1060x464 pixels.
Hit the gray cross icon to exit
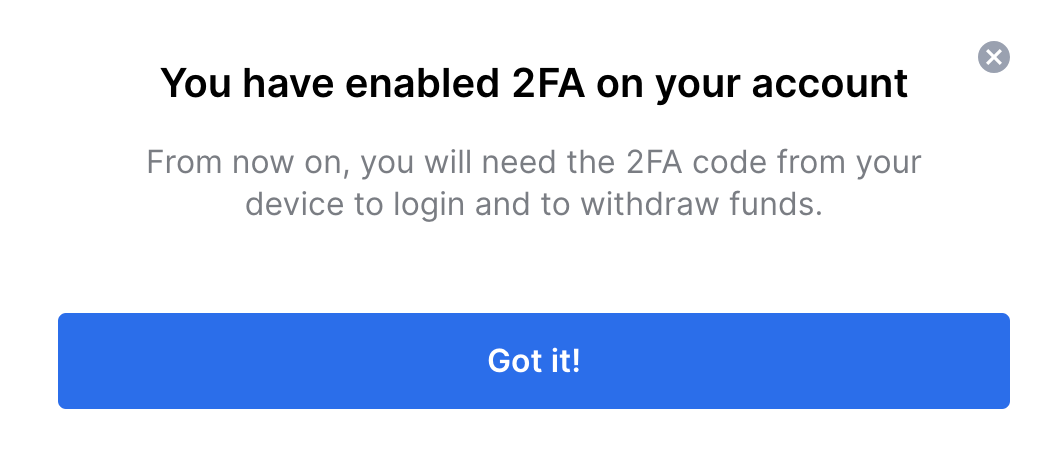[993, 57]
